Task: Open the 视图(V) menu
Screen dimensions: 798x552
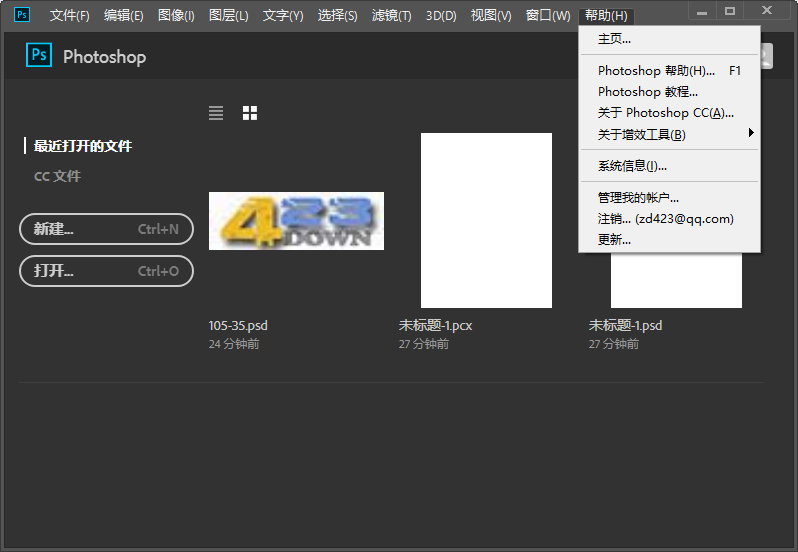Action: (x=491, y=16)
